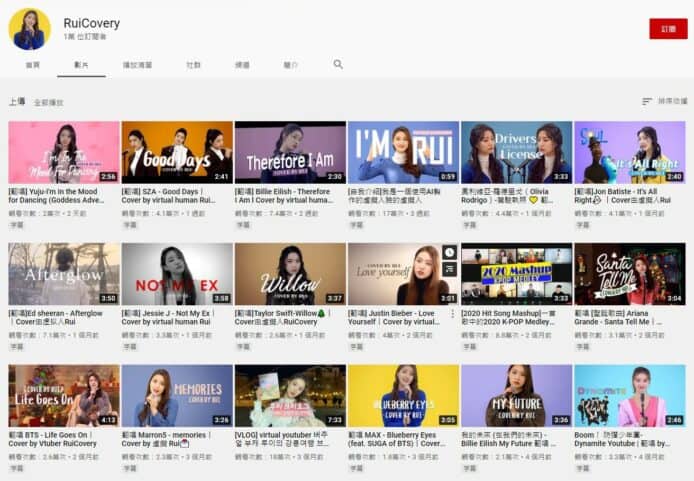The width and height of the screenshot is (694, 481).
Task: Open the 播放清單 playlists tab
Action: click(137, 65)
